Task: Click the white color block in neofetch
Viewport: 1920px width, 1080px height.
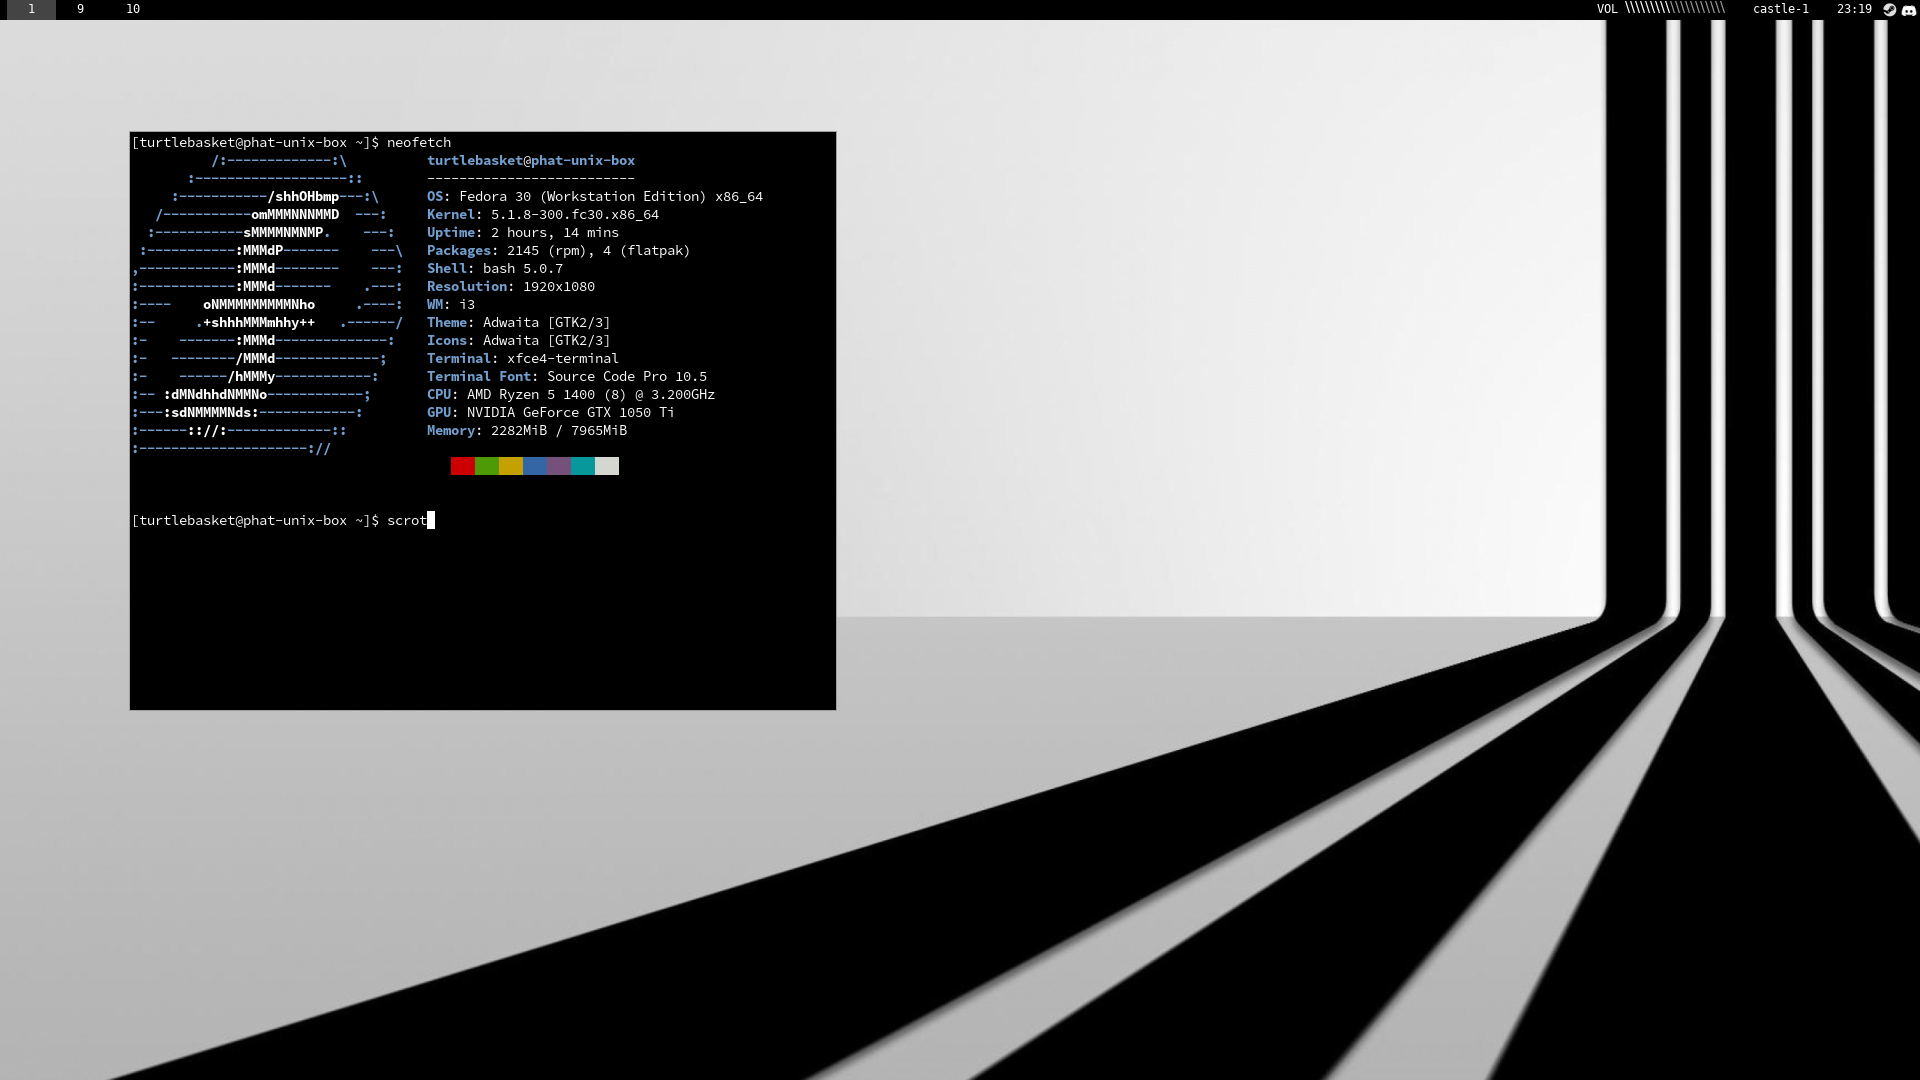Action: (607, 466)
